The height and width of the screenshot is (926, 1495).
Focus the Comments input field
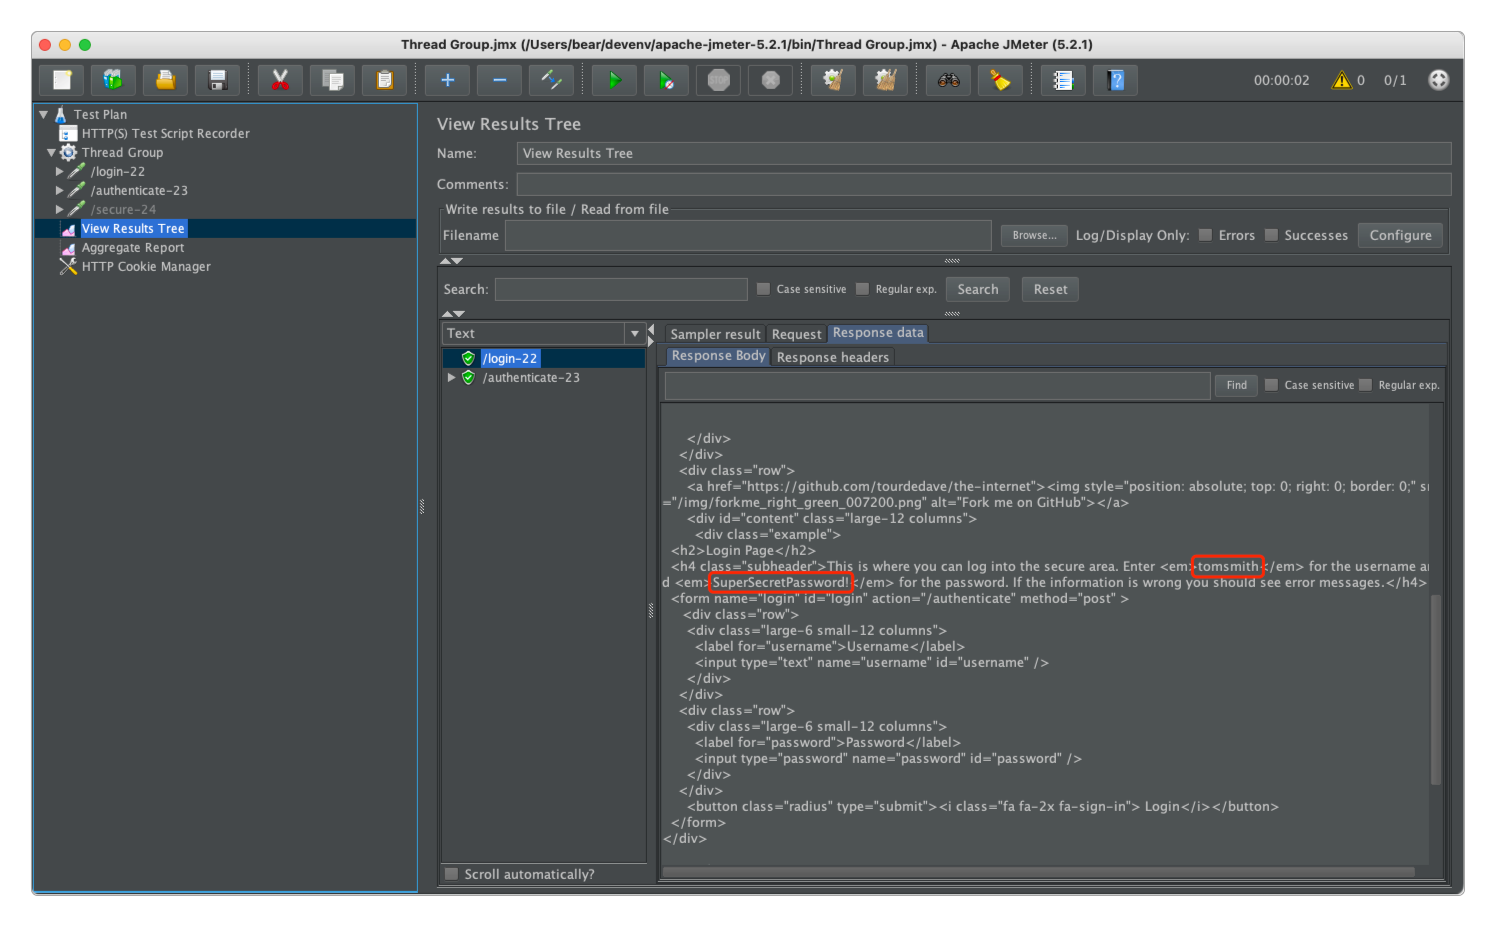tap(984, 184)
